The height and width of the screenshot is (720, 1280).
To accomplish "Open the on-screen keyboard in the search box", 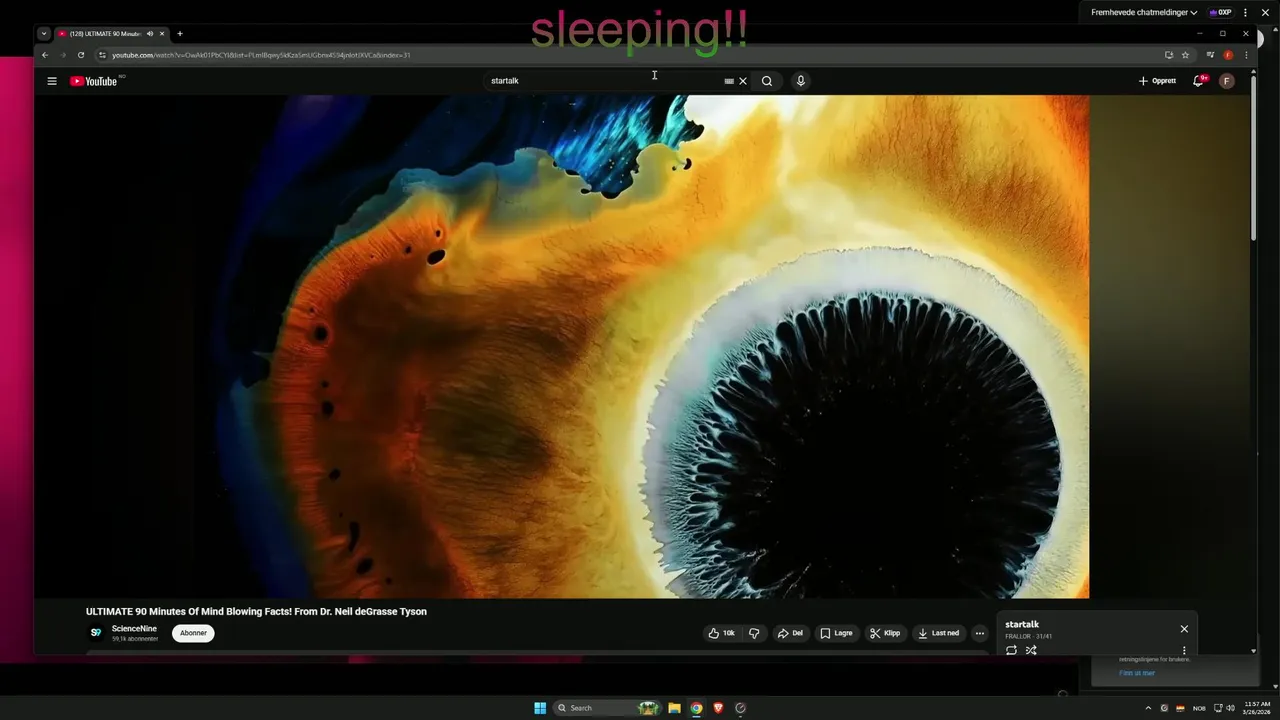I will pyautogui.click(x=729, y=81).
